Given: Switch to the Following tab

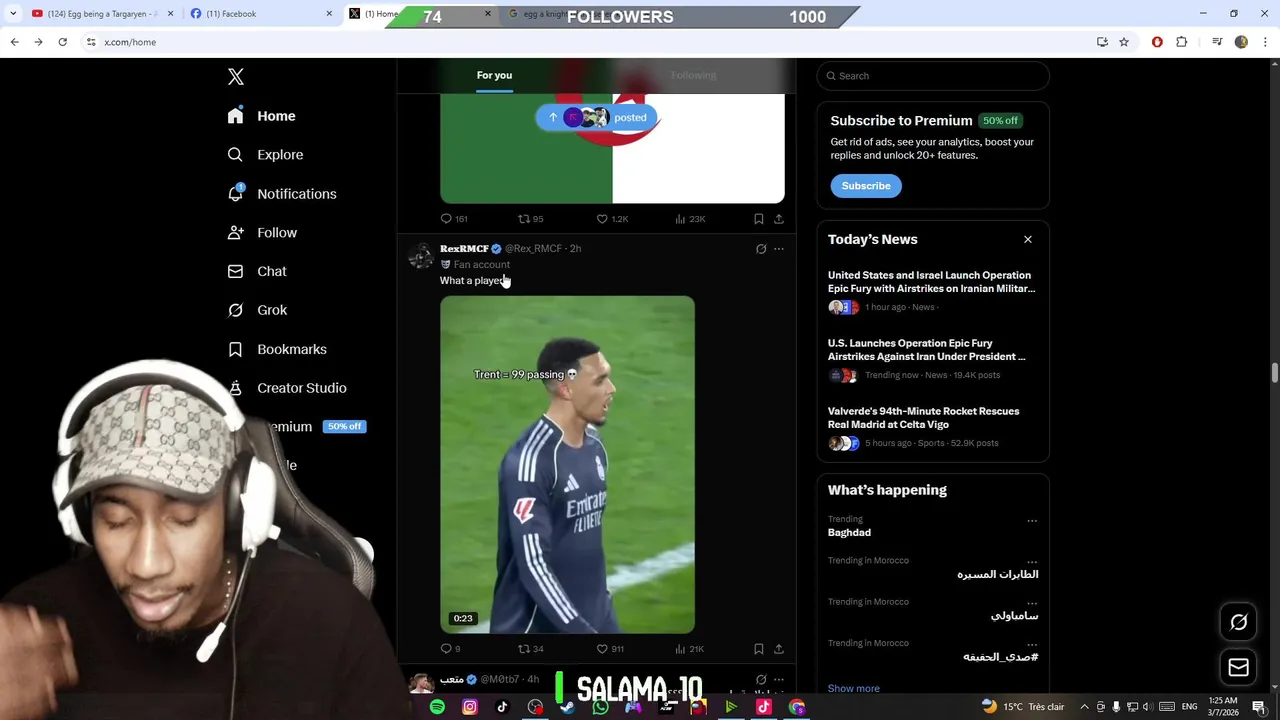Looking at the screenshot, I should [x=694, y=75].
